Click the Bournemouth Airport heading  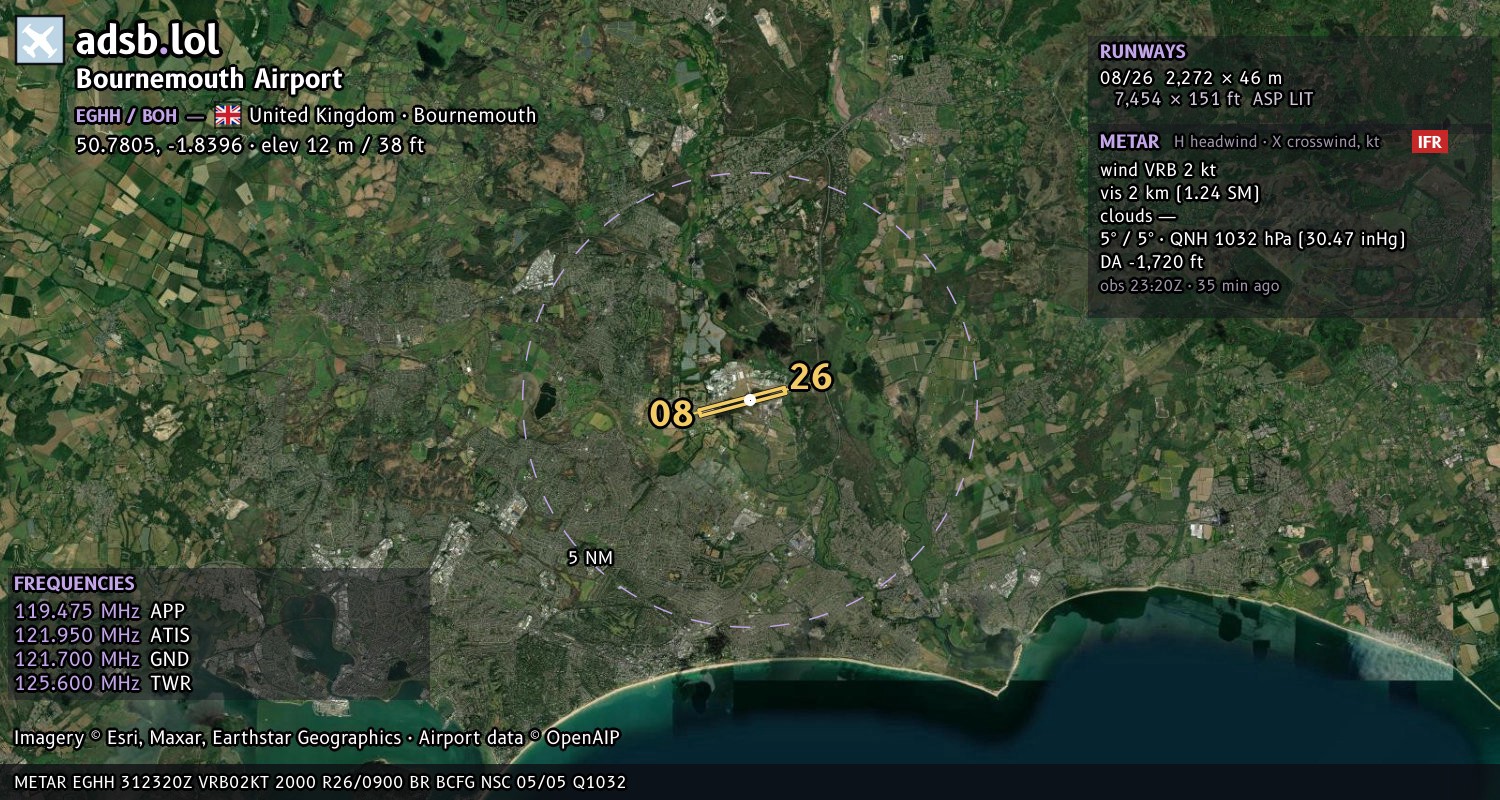click(x=209, y=79)
